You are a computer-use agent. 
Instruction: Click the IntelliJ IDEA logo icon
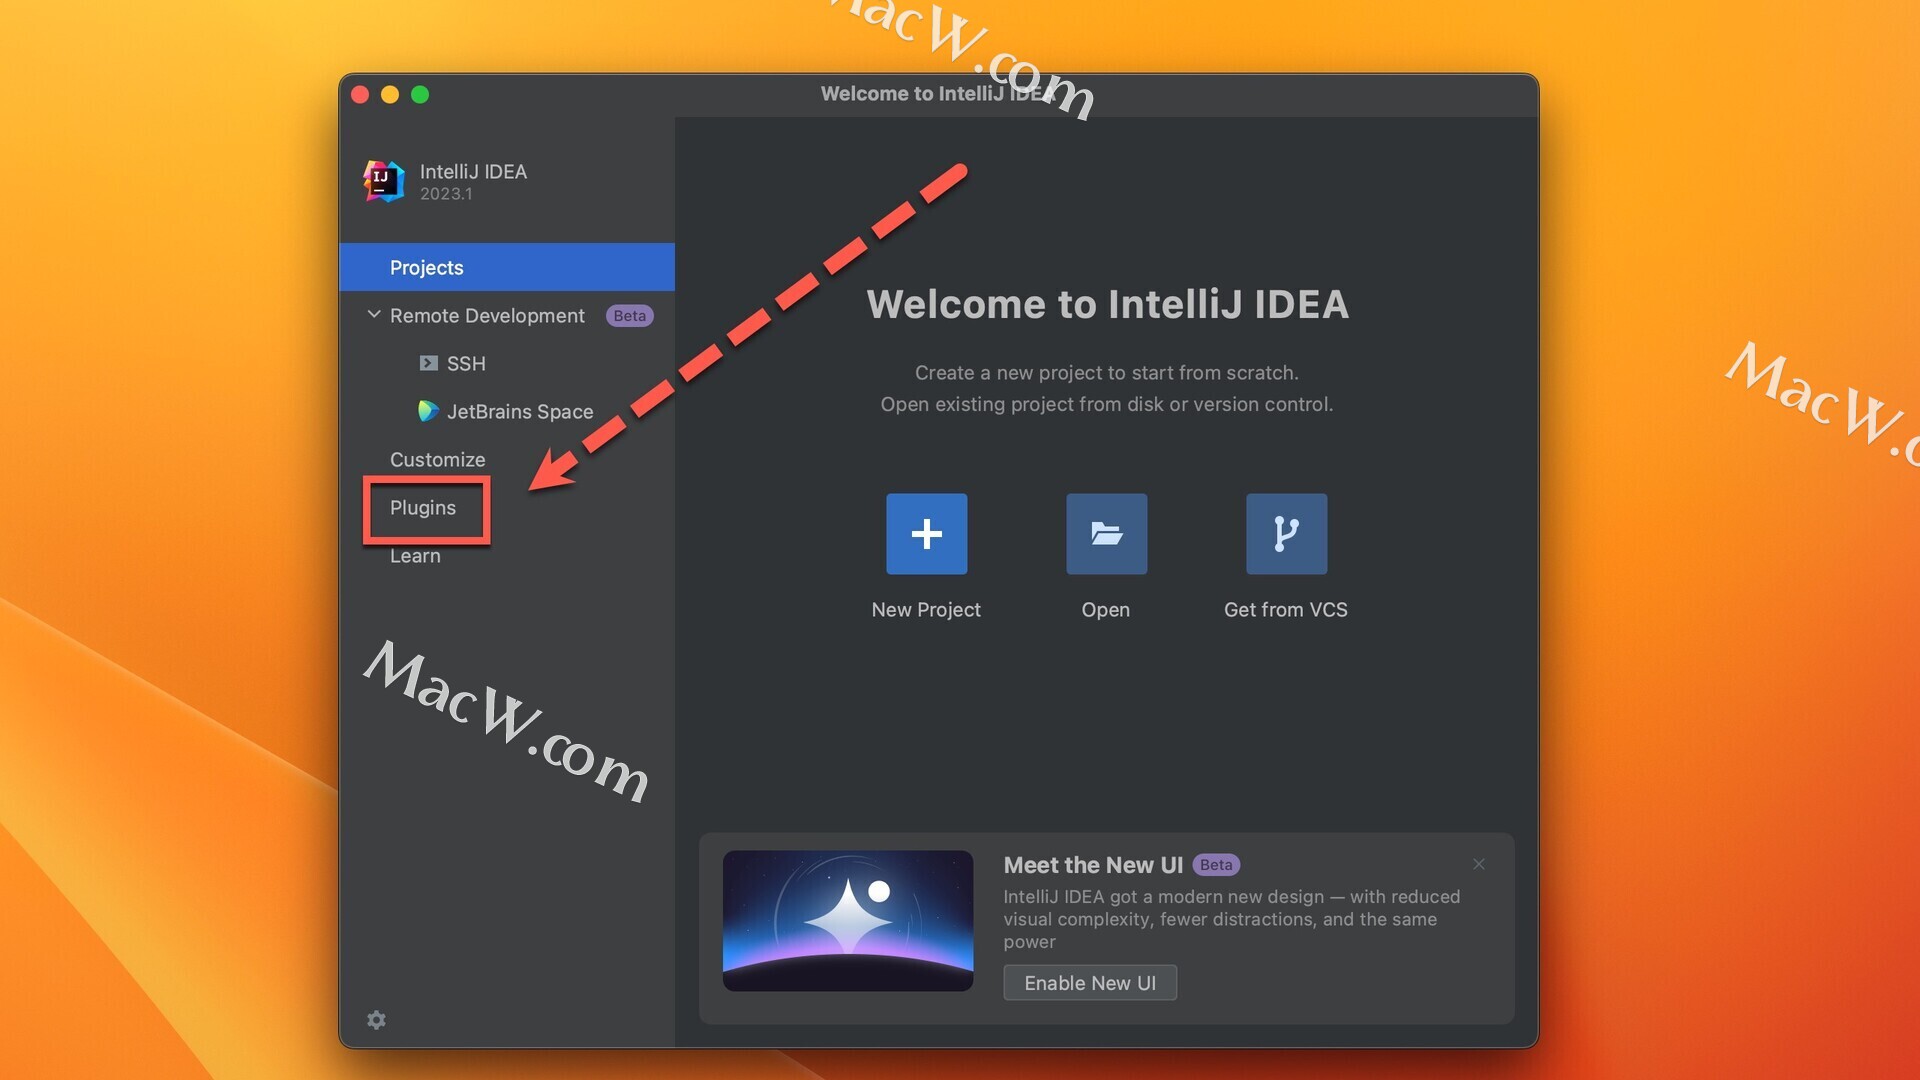[x=383, y=181]
